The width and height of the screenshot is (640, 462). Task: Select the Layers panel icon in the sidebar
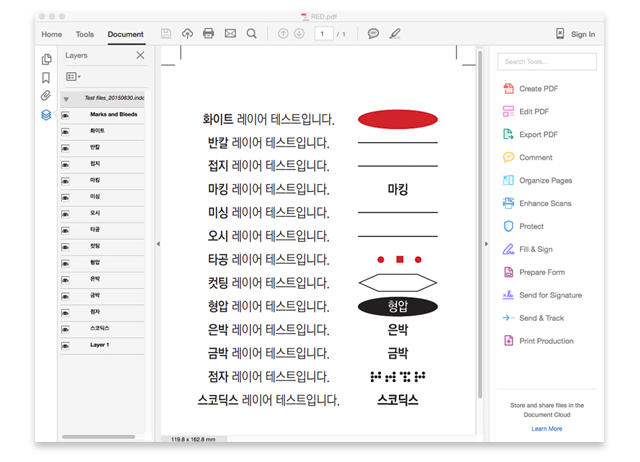point(46,115)
